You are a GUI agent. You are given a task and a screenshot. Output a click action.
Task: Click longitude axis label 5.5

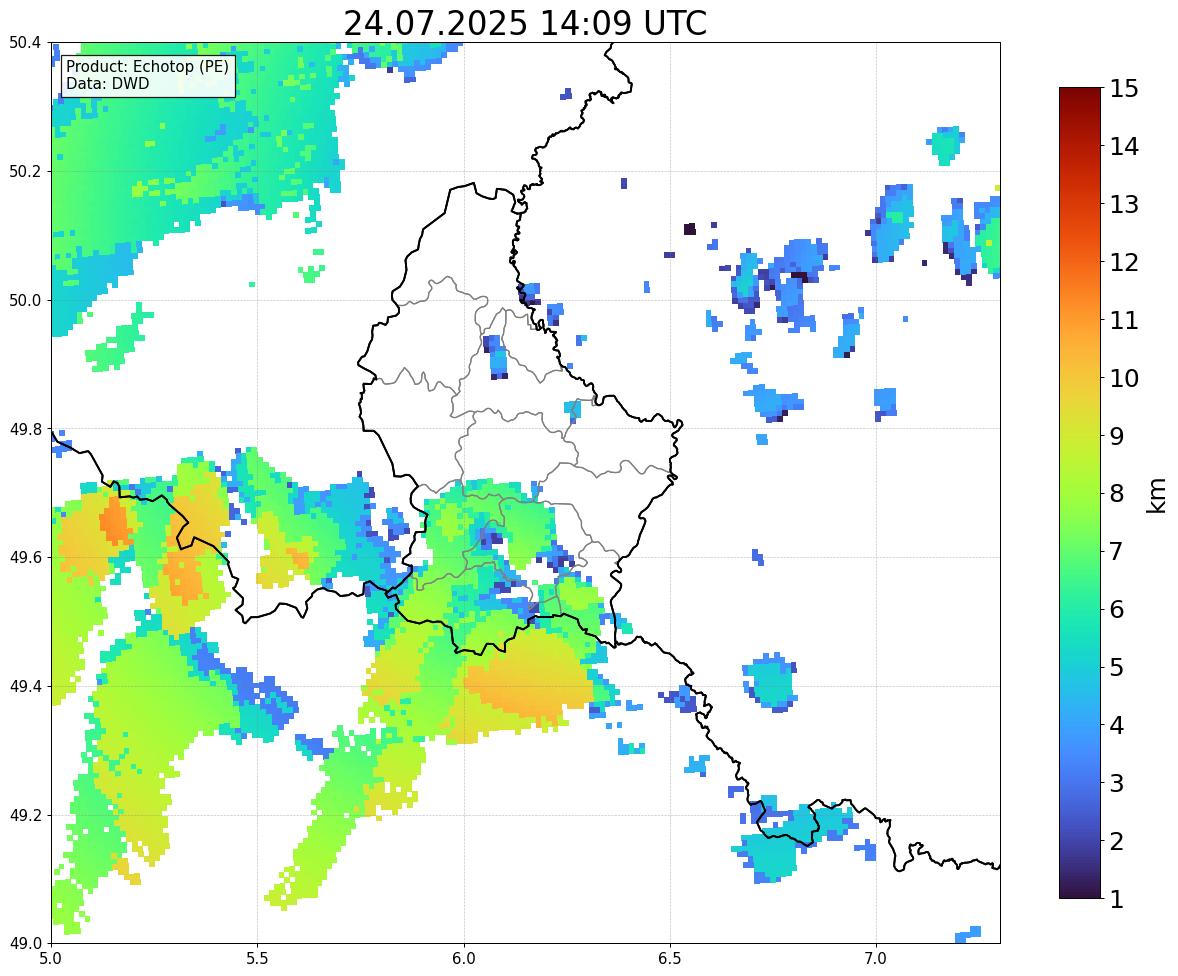[258, 959]
